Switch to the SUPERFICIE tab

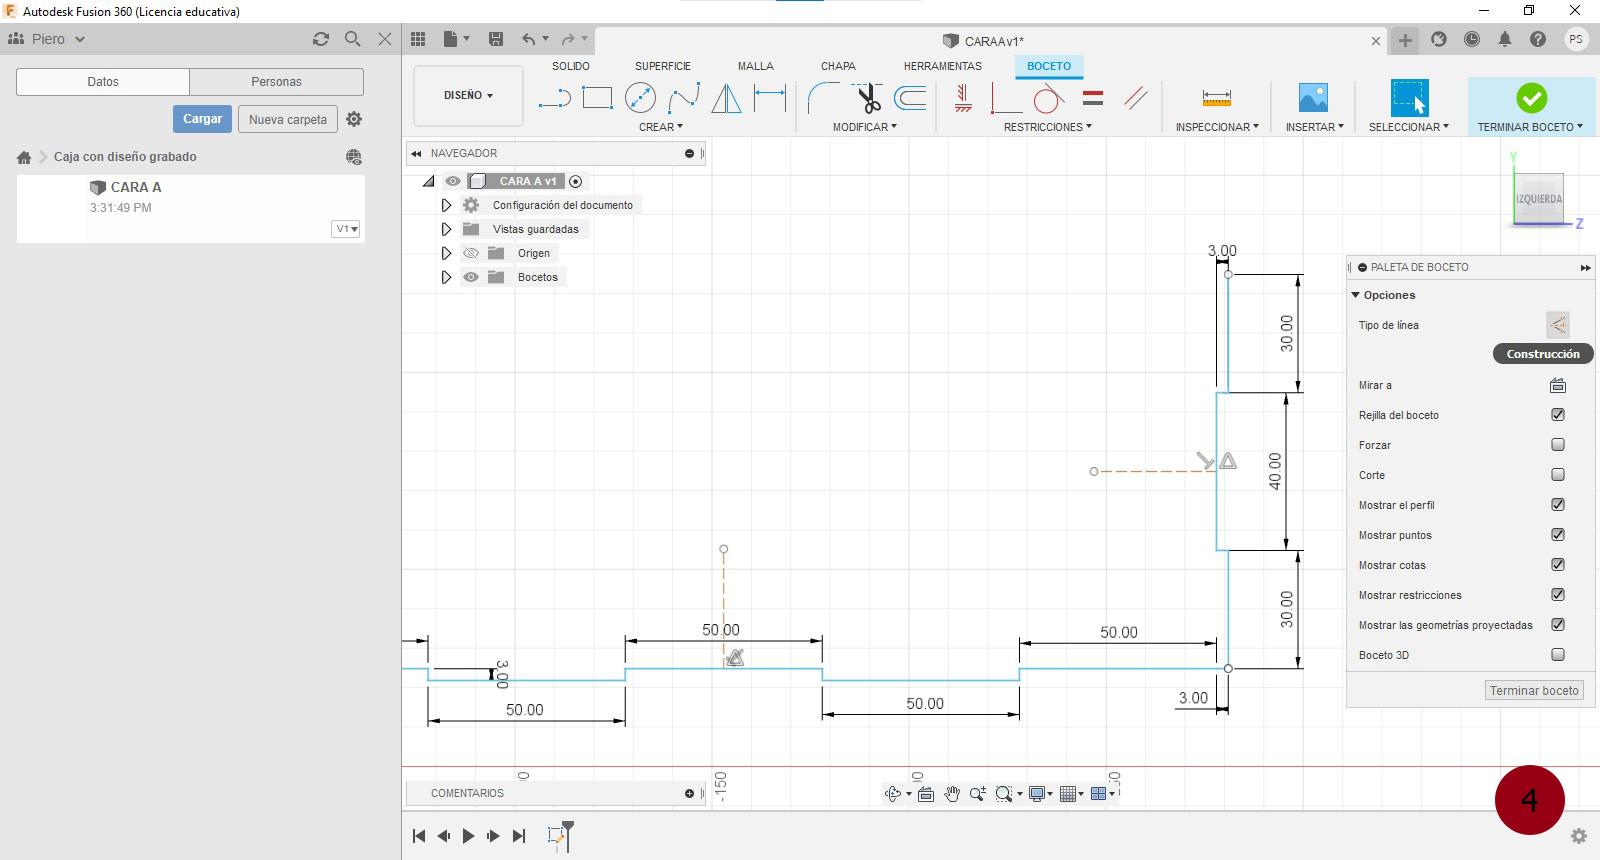pyautogui.click(x=662, y=66)
